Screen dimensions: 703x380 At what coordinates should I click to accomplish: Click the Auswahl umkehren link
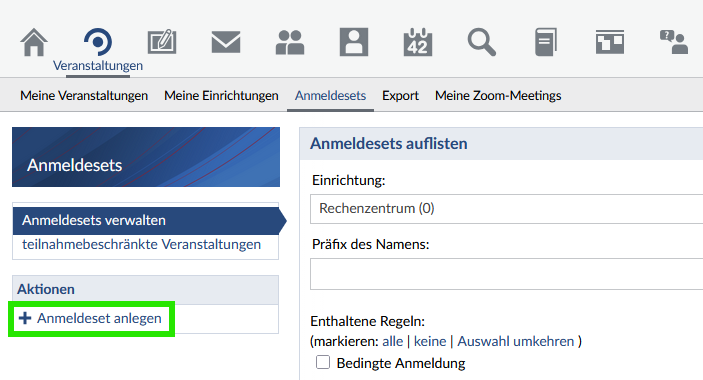coord(516,341)
